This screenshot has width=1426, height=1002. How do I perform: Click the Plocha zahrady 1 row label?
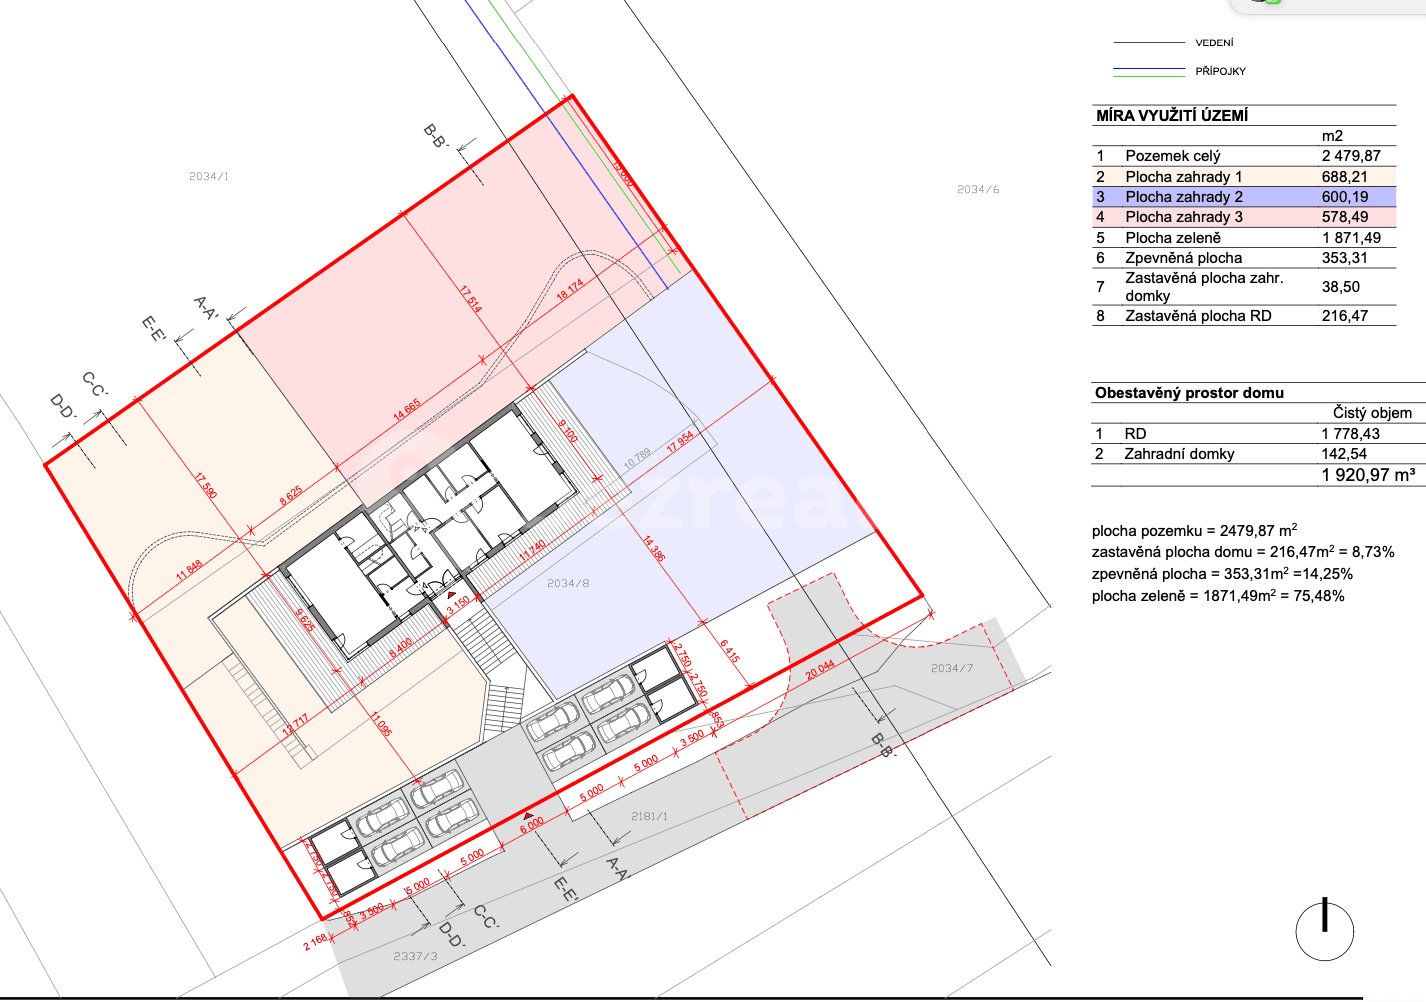[x=1184, y=177]
